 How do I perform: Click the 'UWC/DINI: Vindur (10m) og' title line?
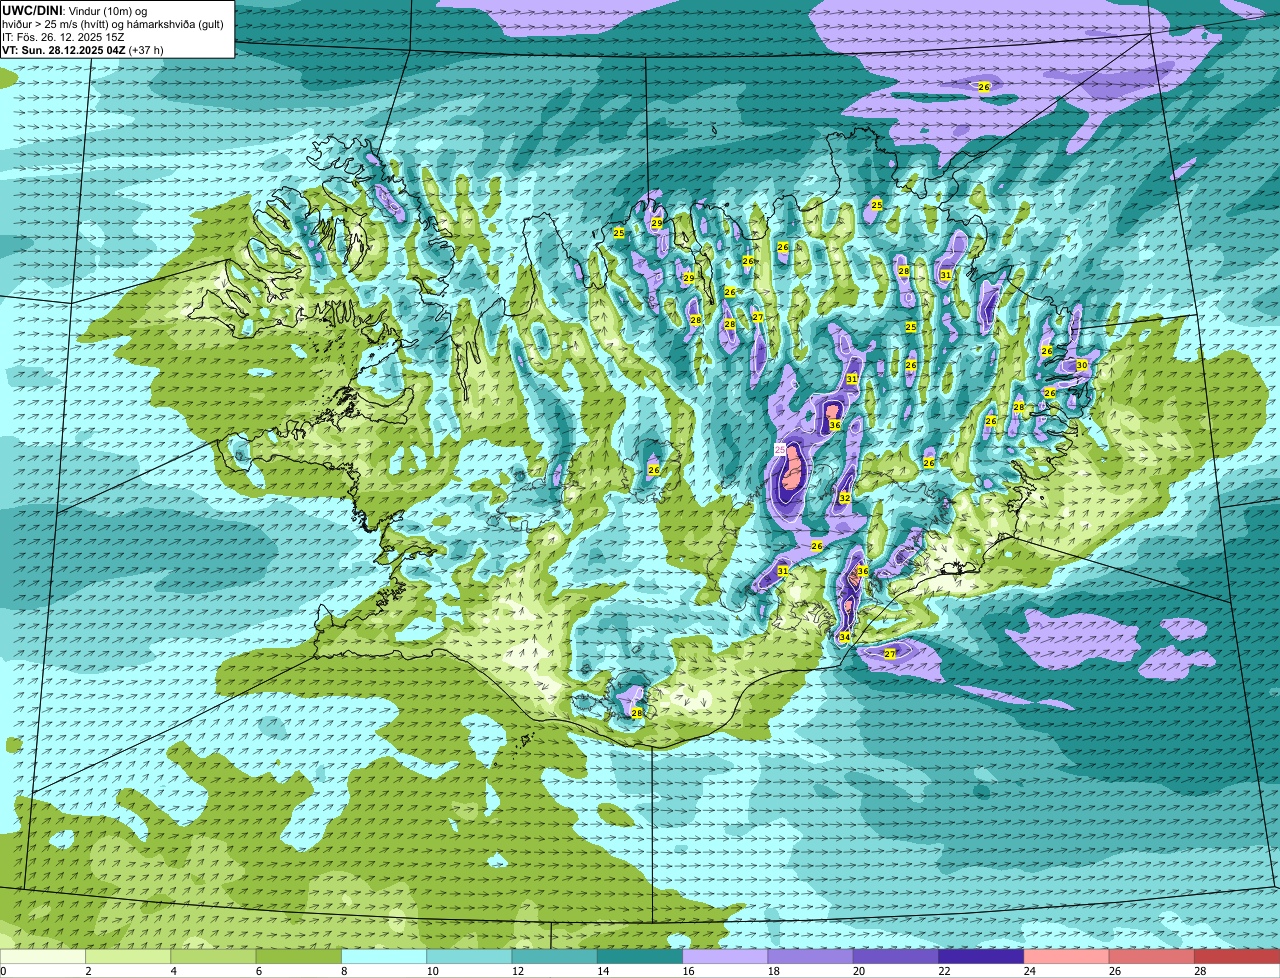[x=75, y=11]
